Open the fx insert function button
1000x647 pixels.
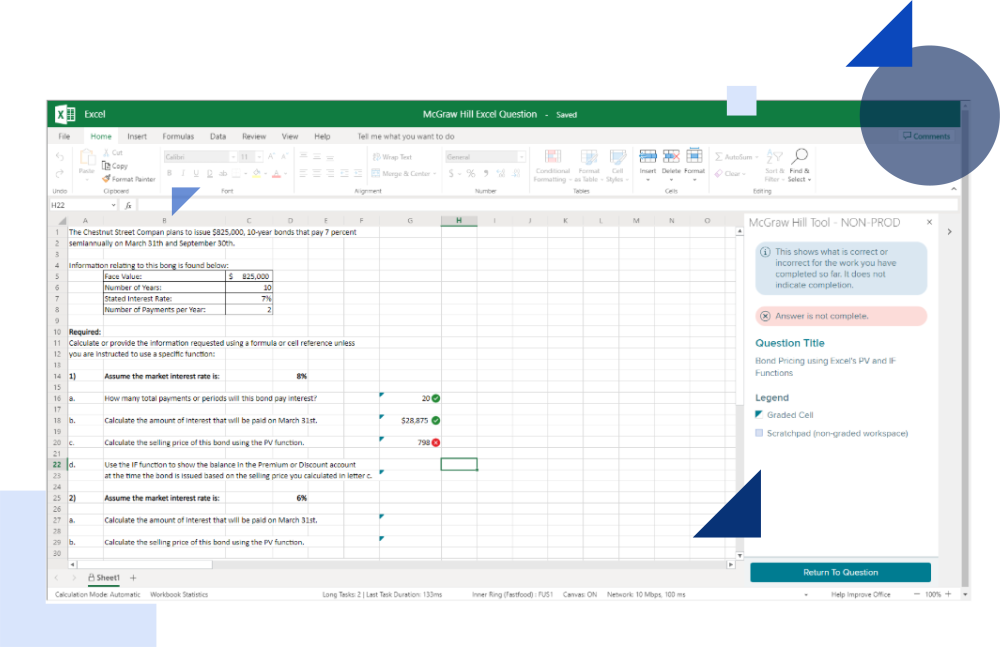pyautogui.click(x=128, y=205)
